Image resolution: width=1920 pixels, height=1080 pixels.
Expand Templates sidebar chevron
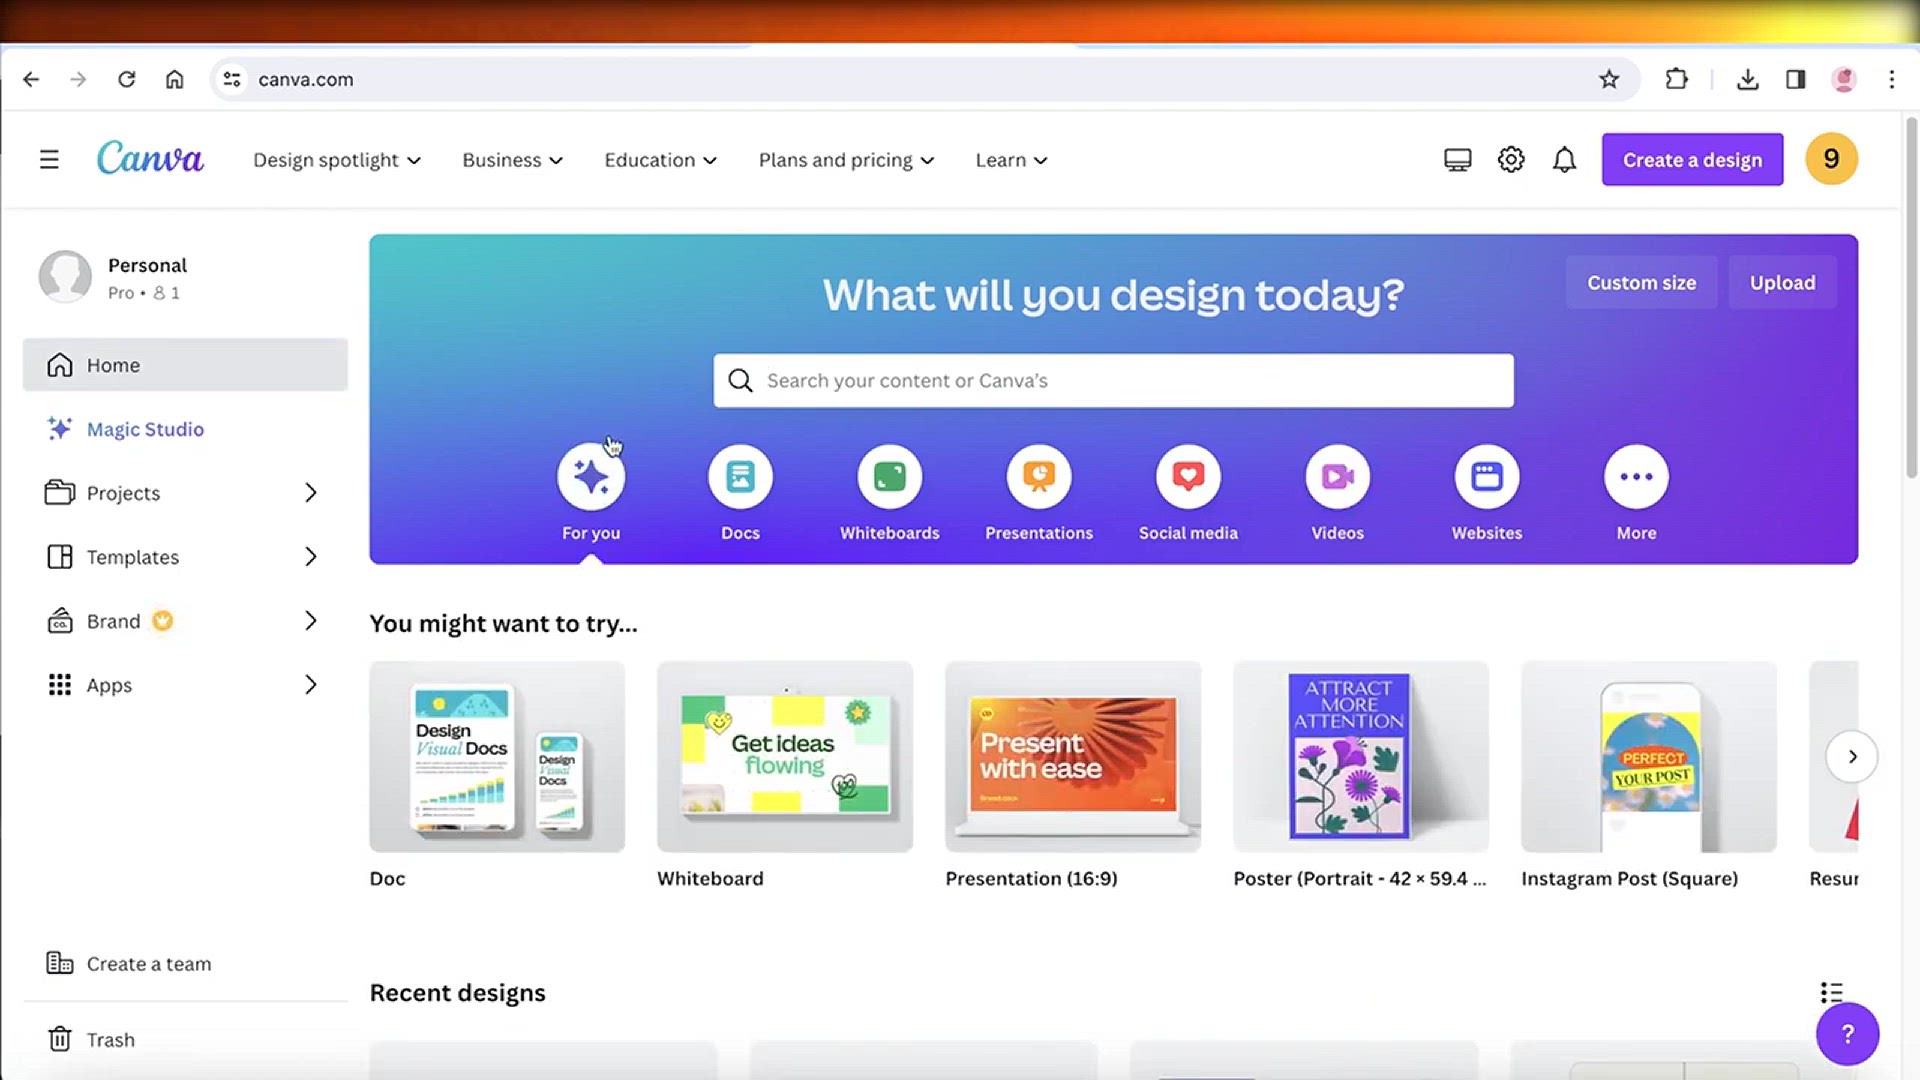point(311,557)
